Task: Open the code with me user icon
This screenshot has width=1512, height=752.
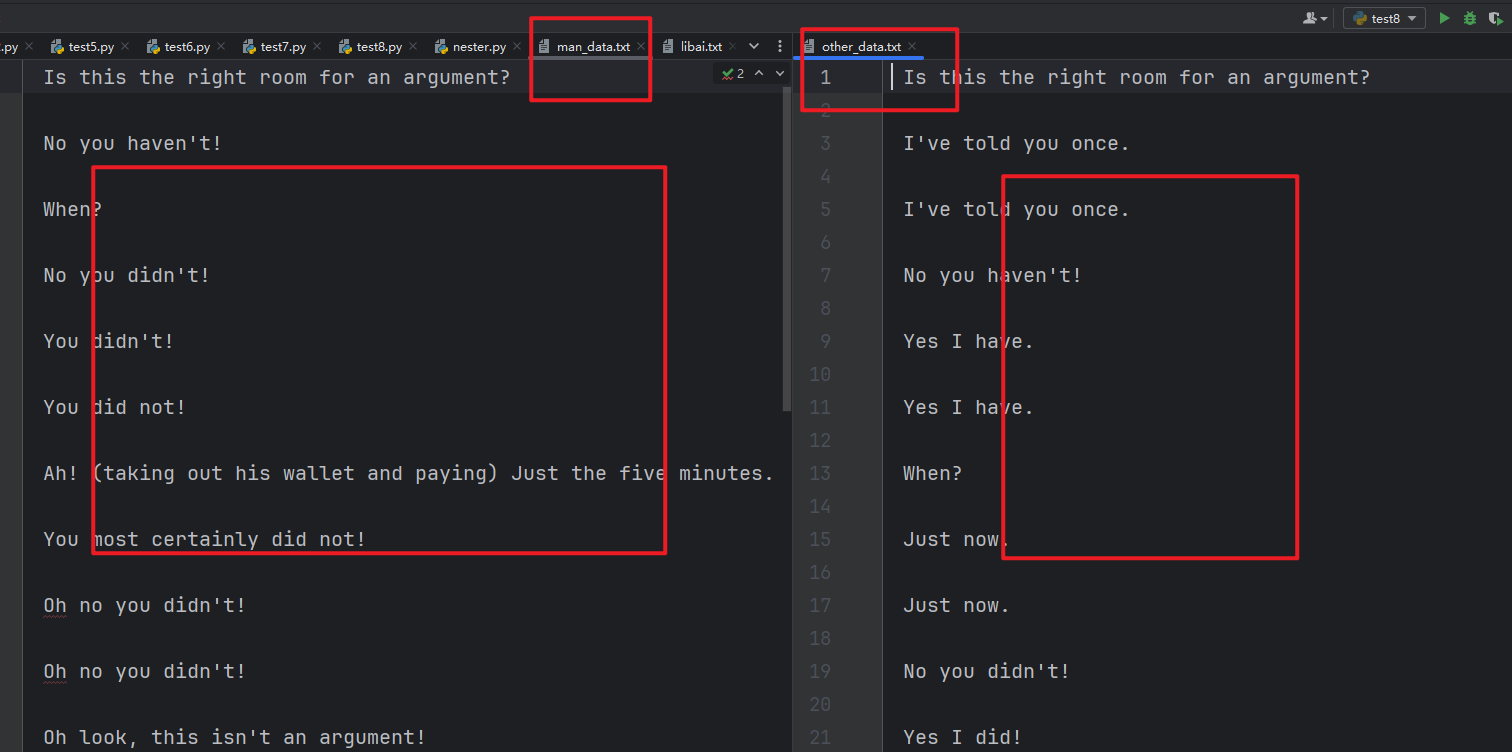Action: (1315, 18)
